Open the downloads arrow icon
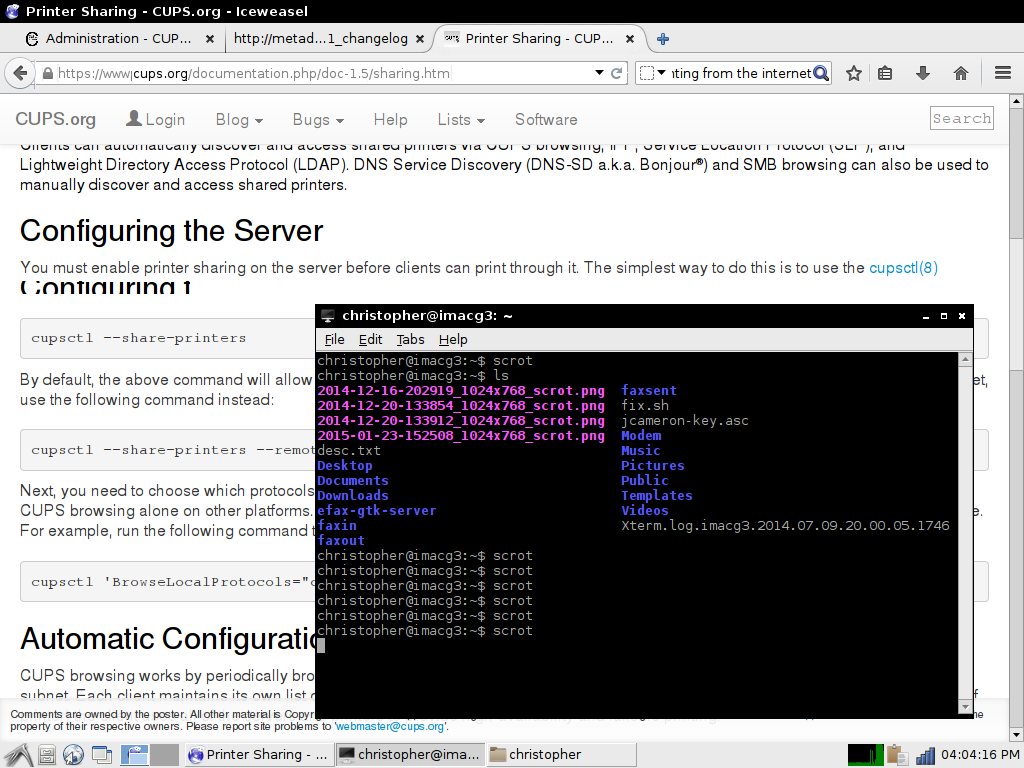The width and height of the screenshot is (1024, 768). pos(923,73)
